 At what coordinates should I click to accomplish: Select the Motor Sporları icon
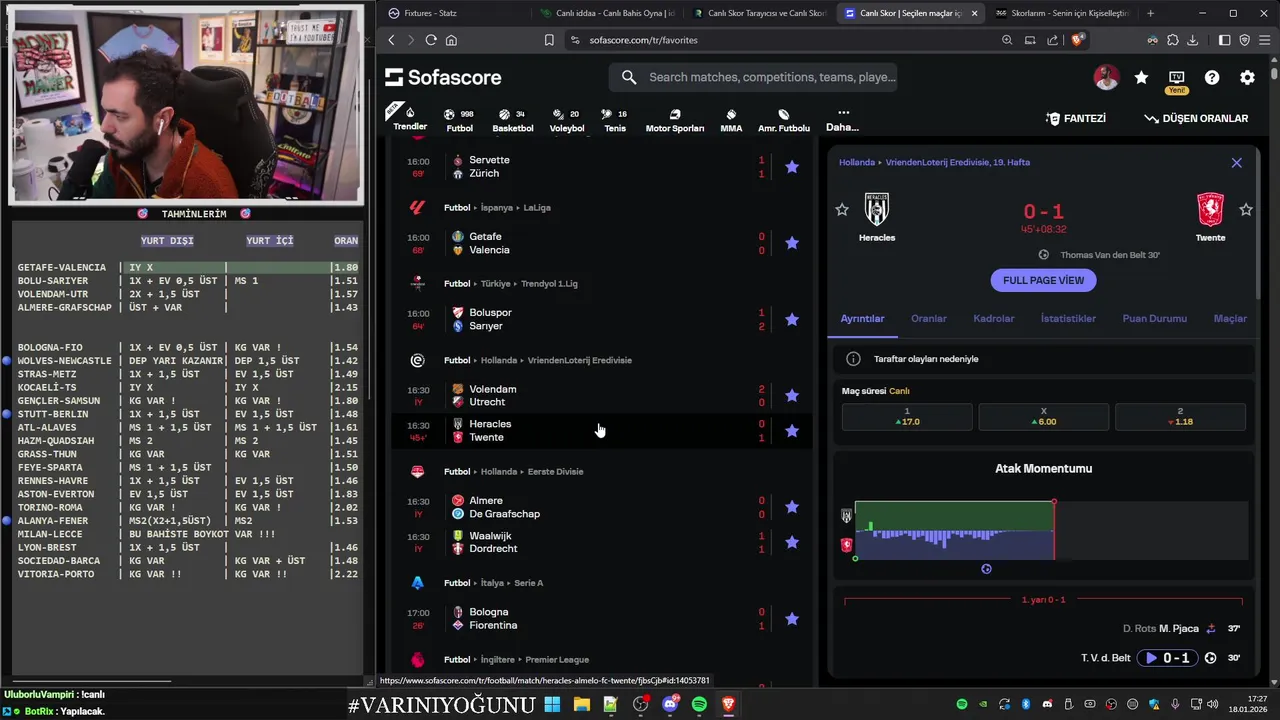point(675,120)
